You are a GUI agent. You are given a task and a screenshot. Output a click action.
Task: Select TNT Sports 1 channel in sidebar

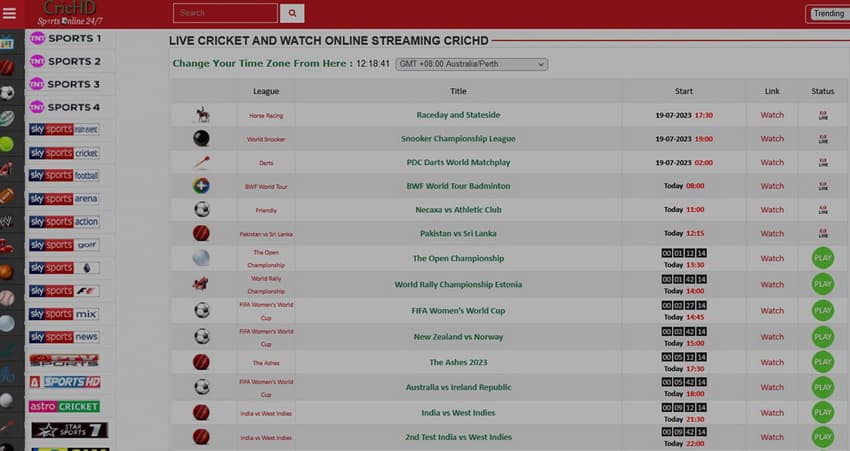pos(65,38)
